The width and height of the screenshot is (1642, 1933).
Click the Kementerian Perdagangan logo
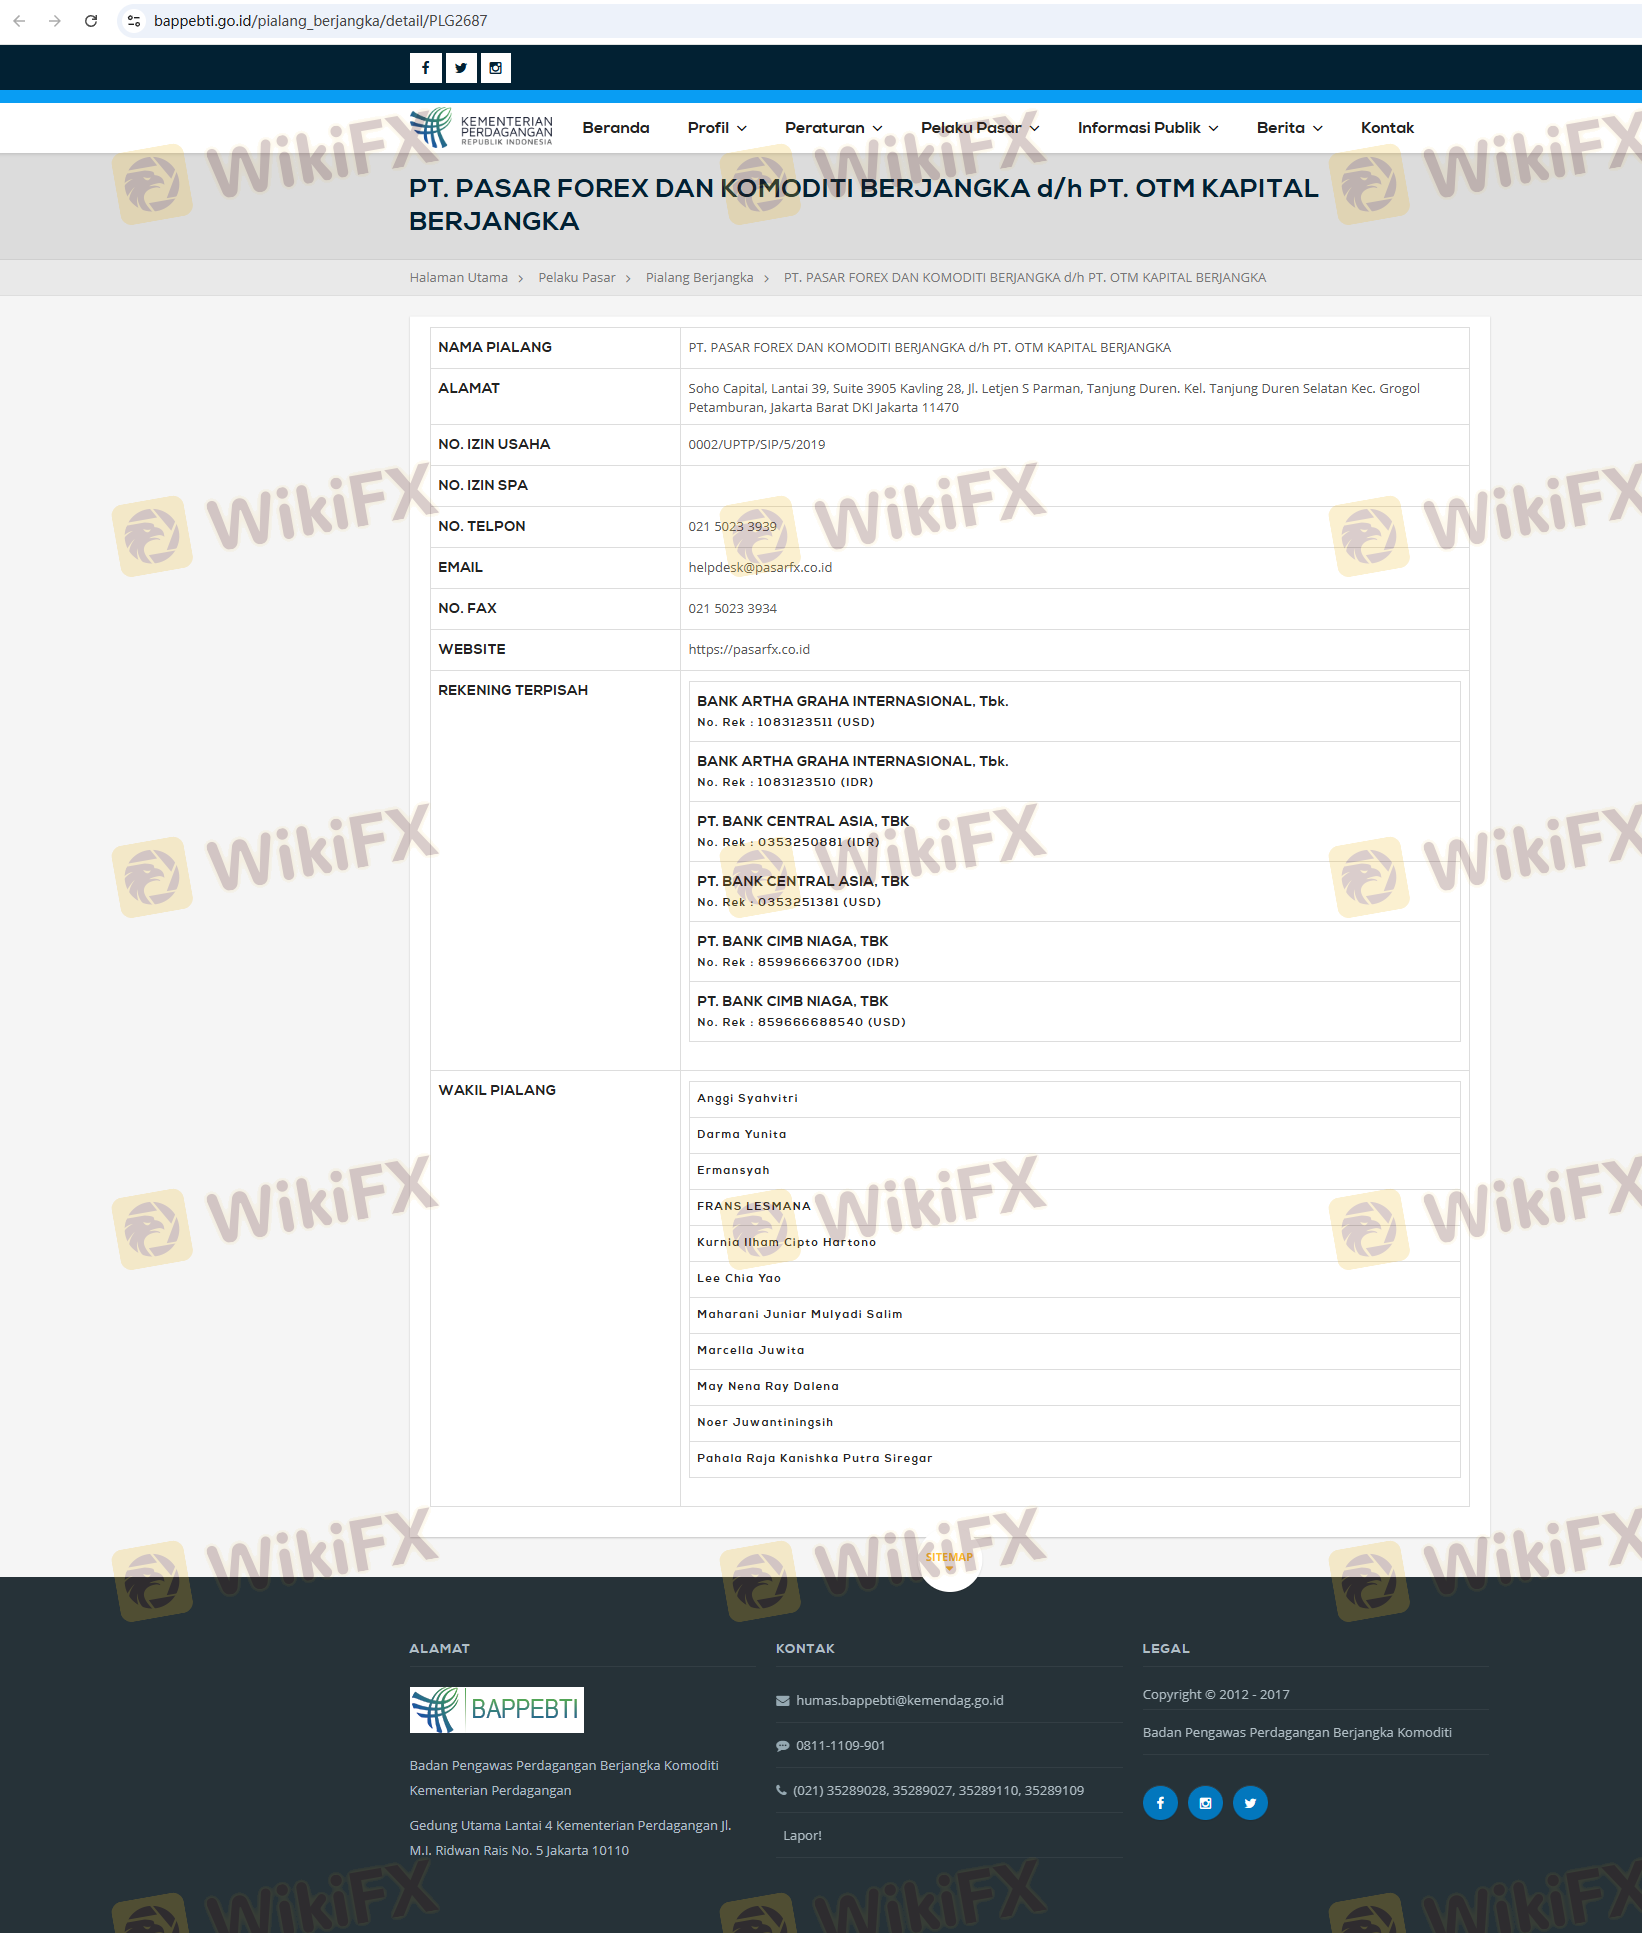481,128
